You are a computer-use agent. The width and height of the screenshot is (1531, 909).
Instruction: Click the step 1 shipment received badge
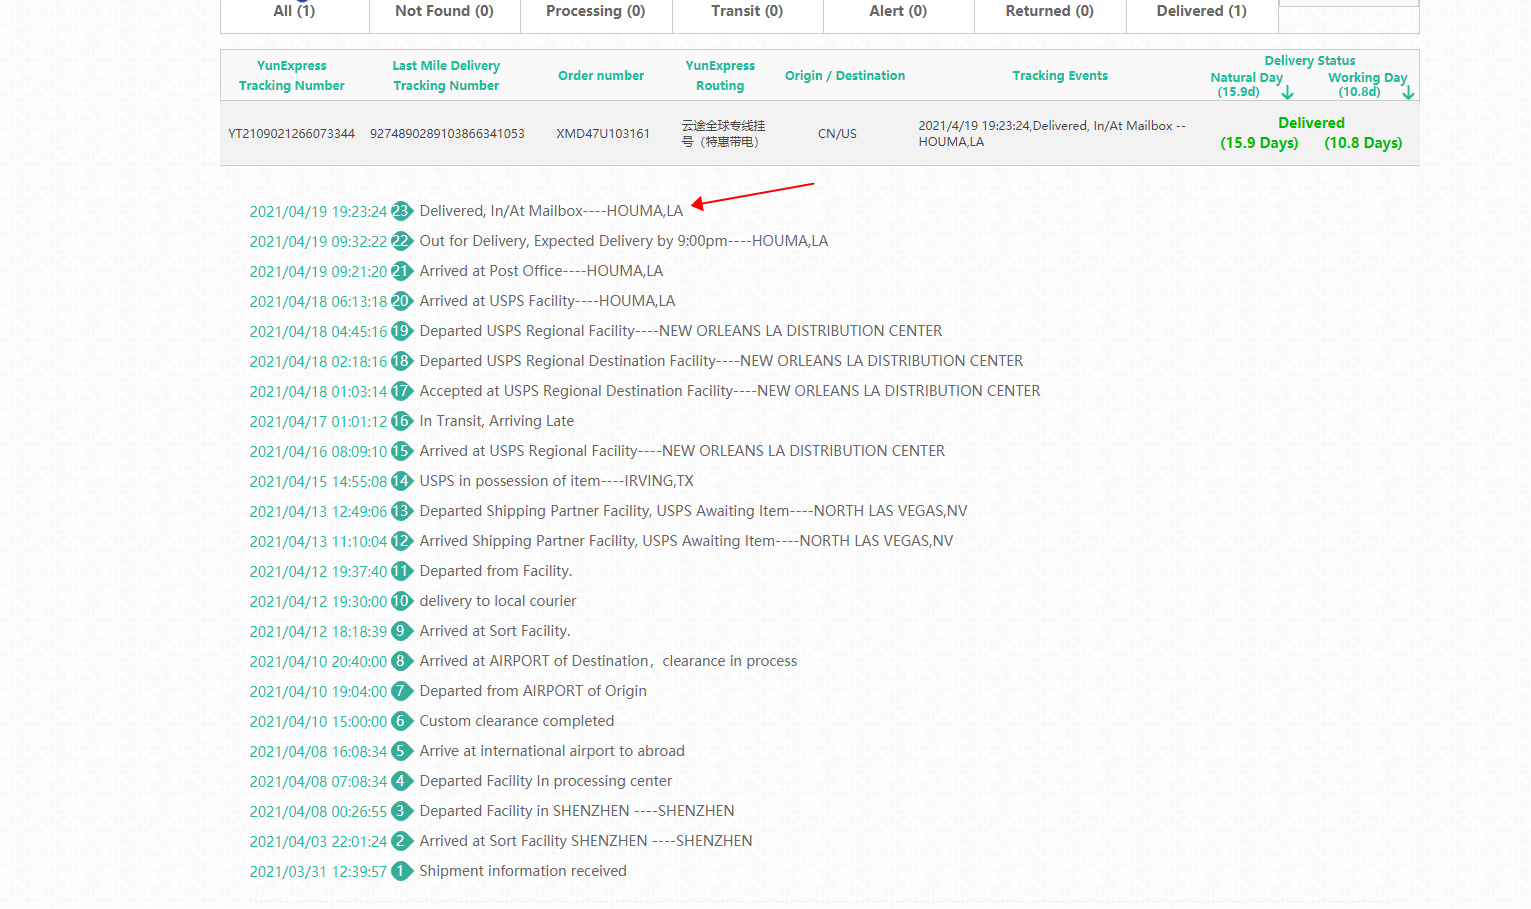pos(401,871)
